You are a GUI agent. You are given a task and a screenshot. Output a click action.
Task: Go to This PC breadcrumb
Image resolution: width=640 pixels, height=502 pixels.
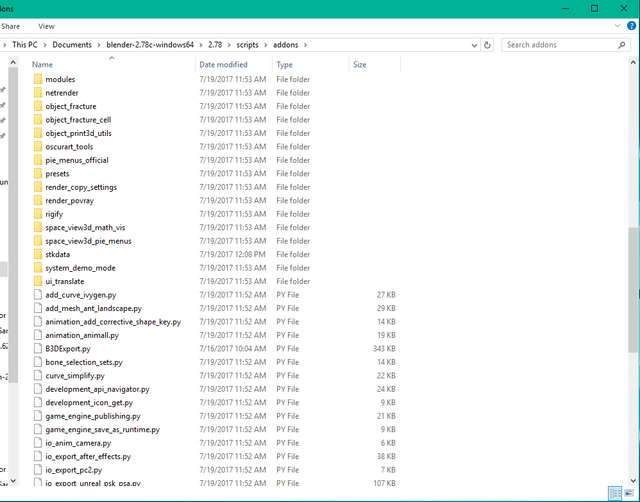[24, 45]
